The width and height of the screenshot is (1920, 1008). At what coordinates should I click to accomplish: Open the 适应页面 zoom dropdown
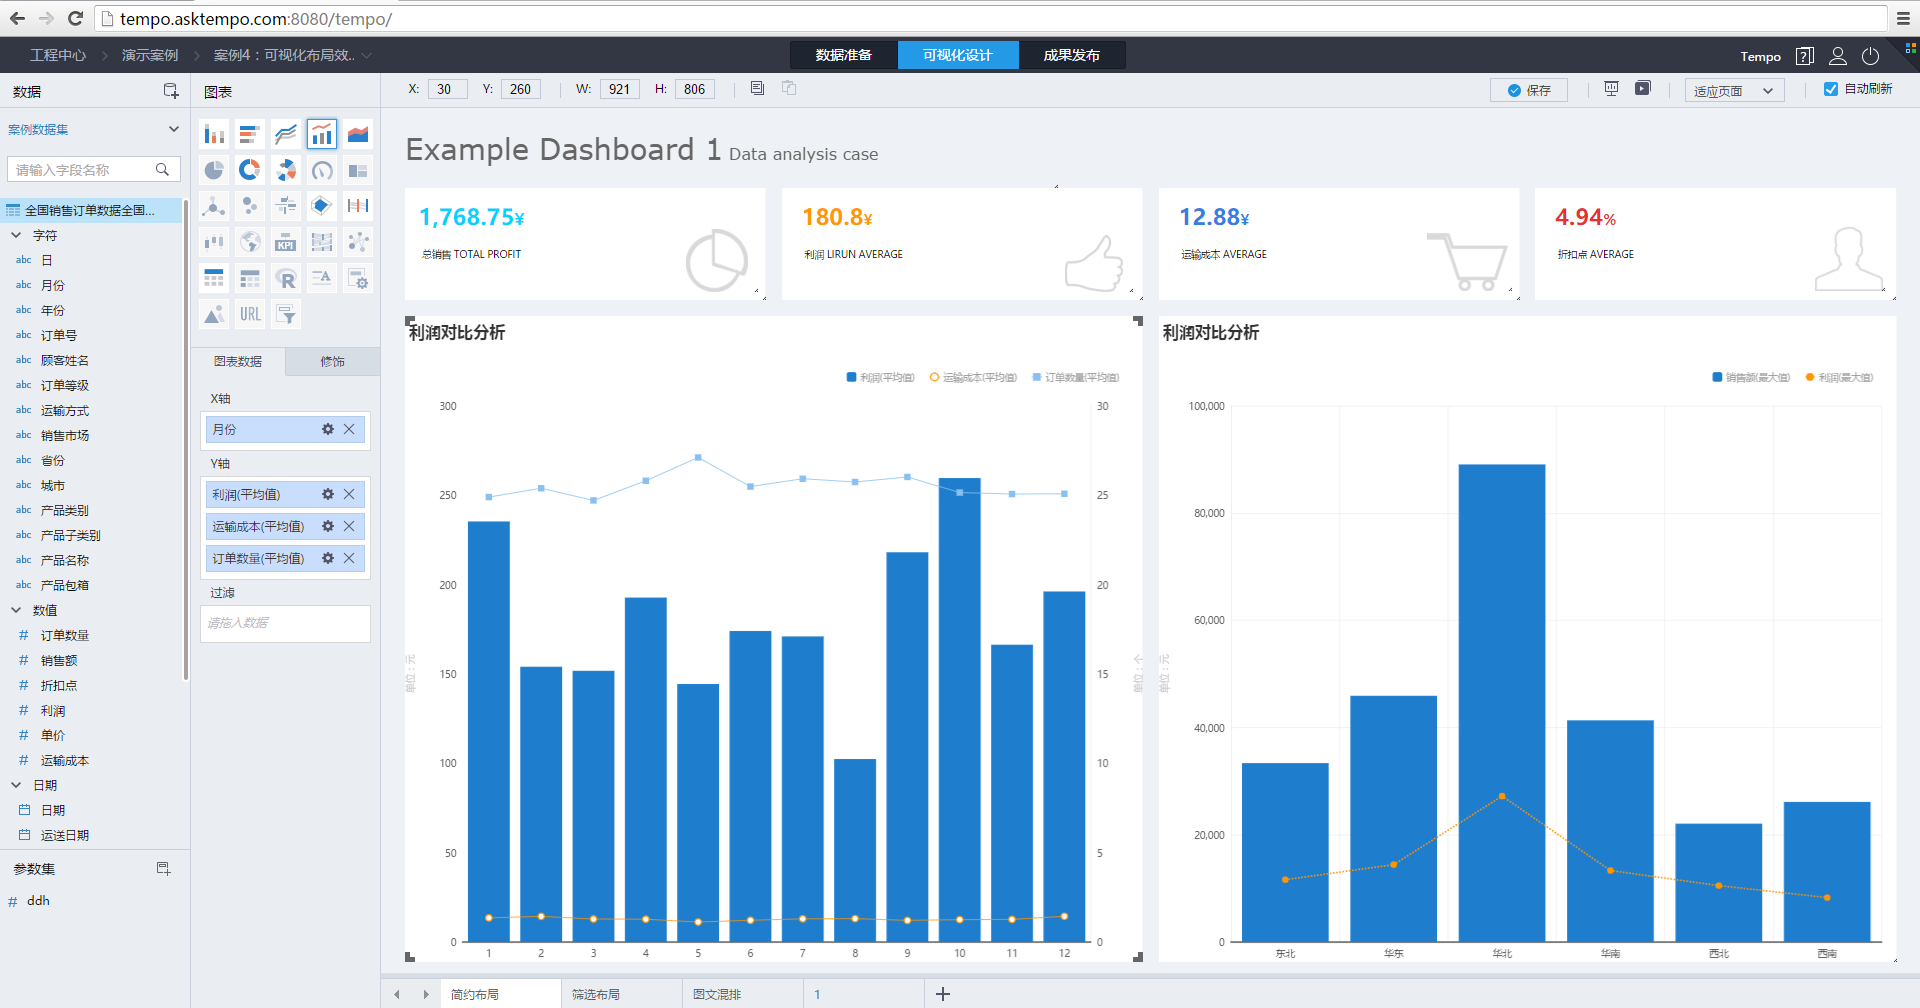[x=1734, y=90]
